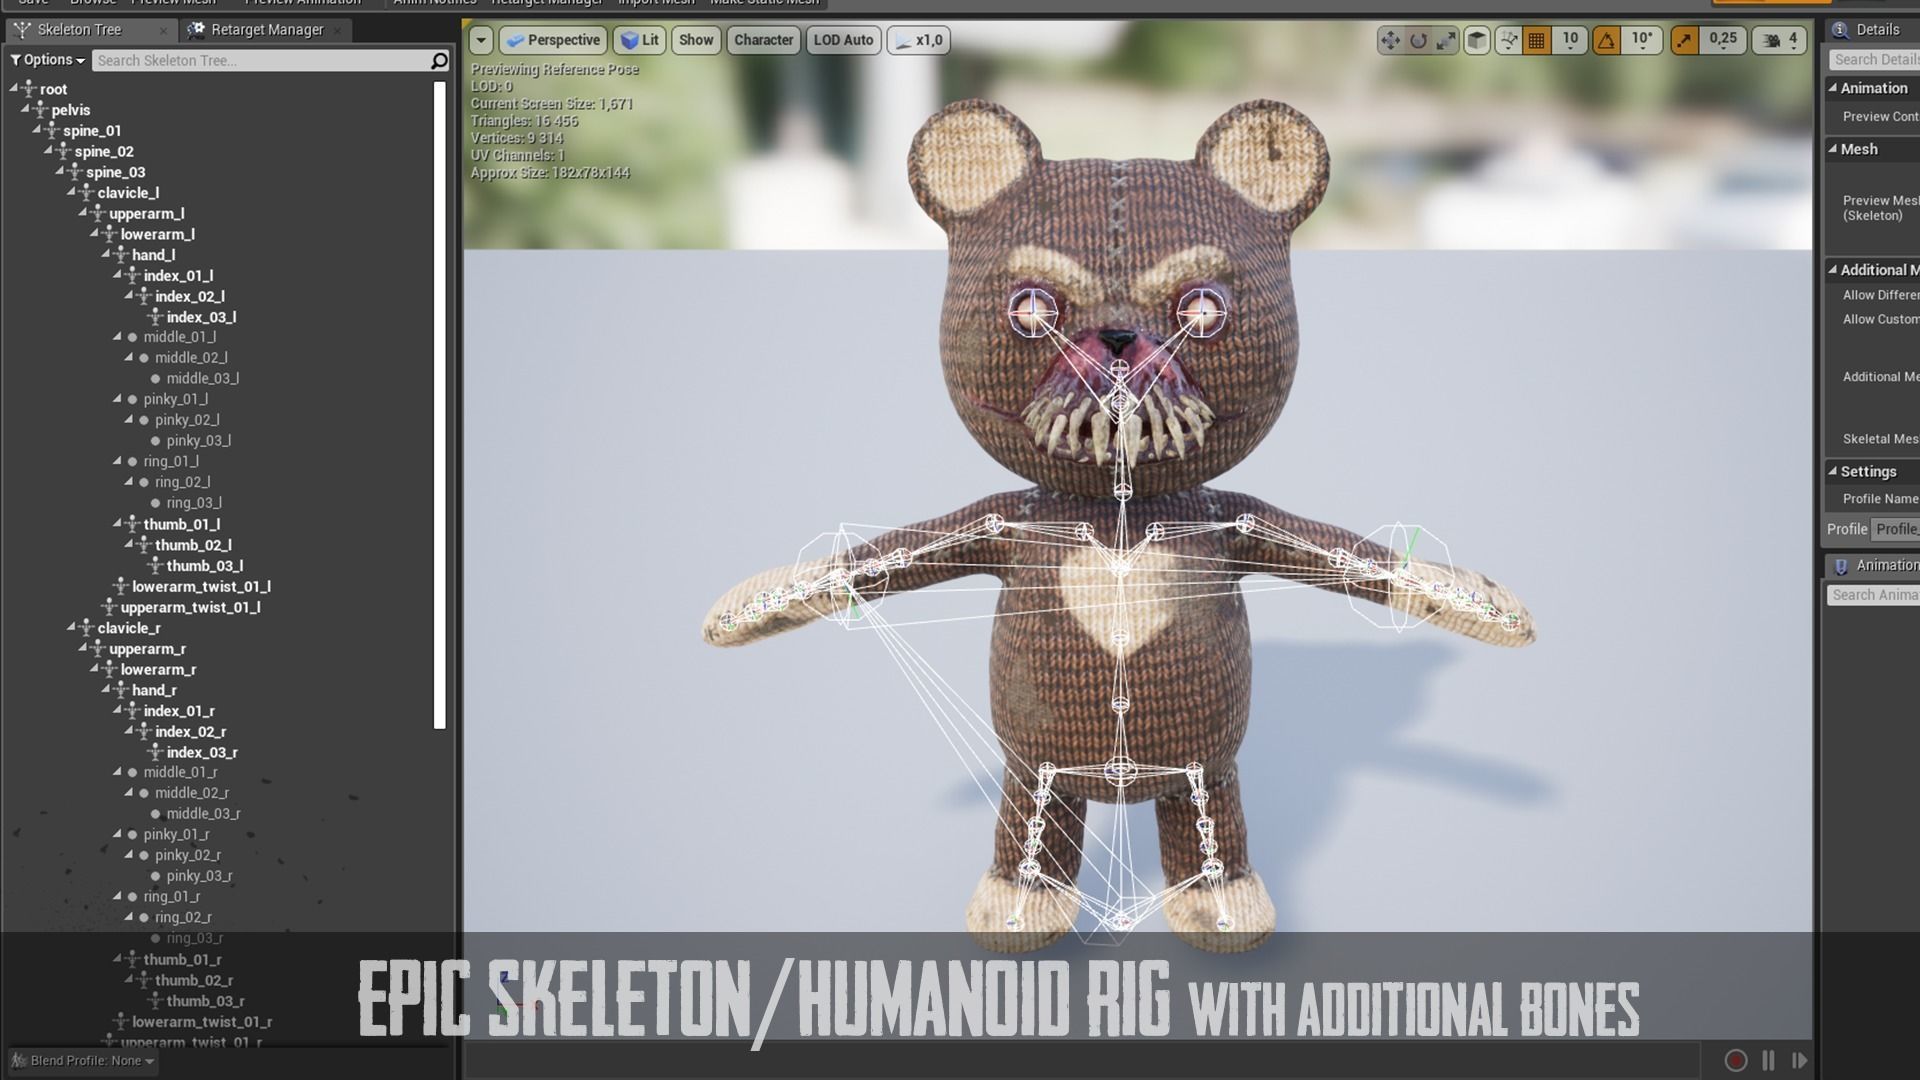This screenshot has width=1920, height=1080.
Task: Select the translate (move) gizmo tool
Action: click(x=1390, y=41)
